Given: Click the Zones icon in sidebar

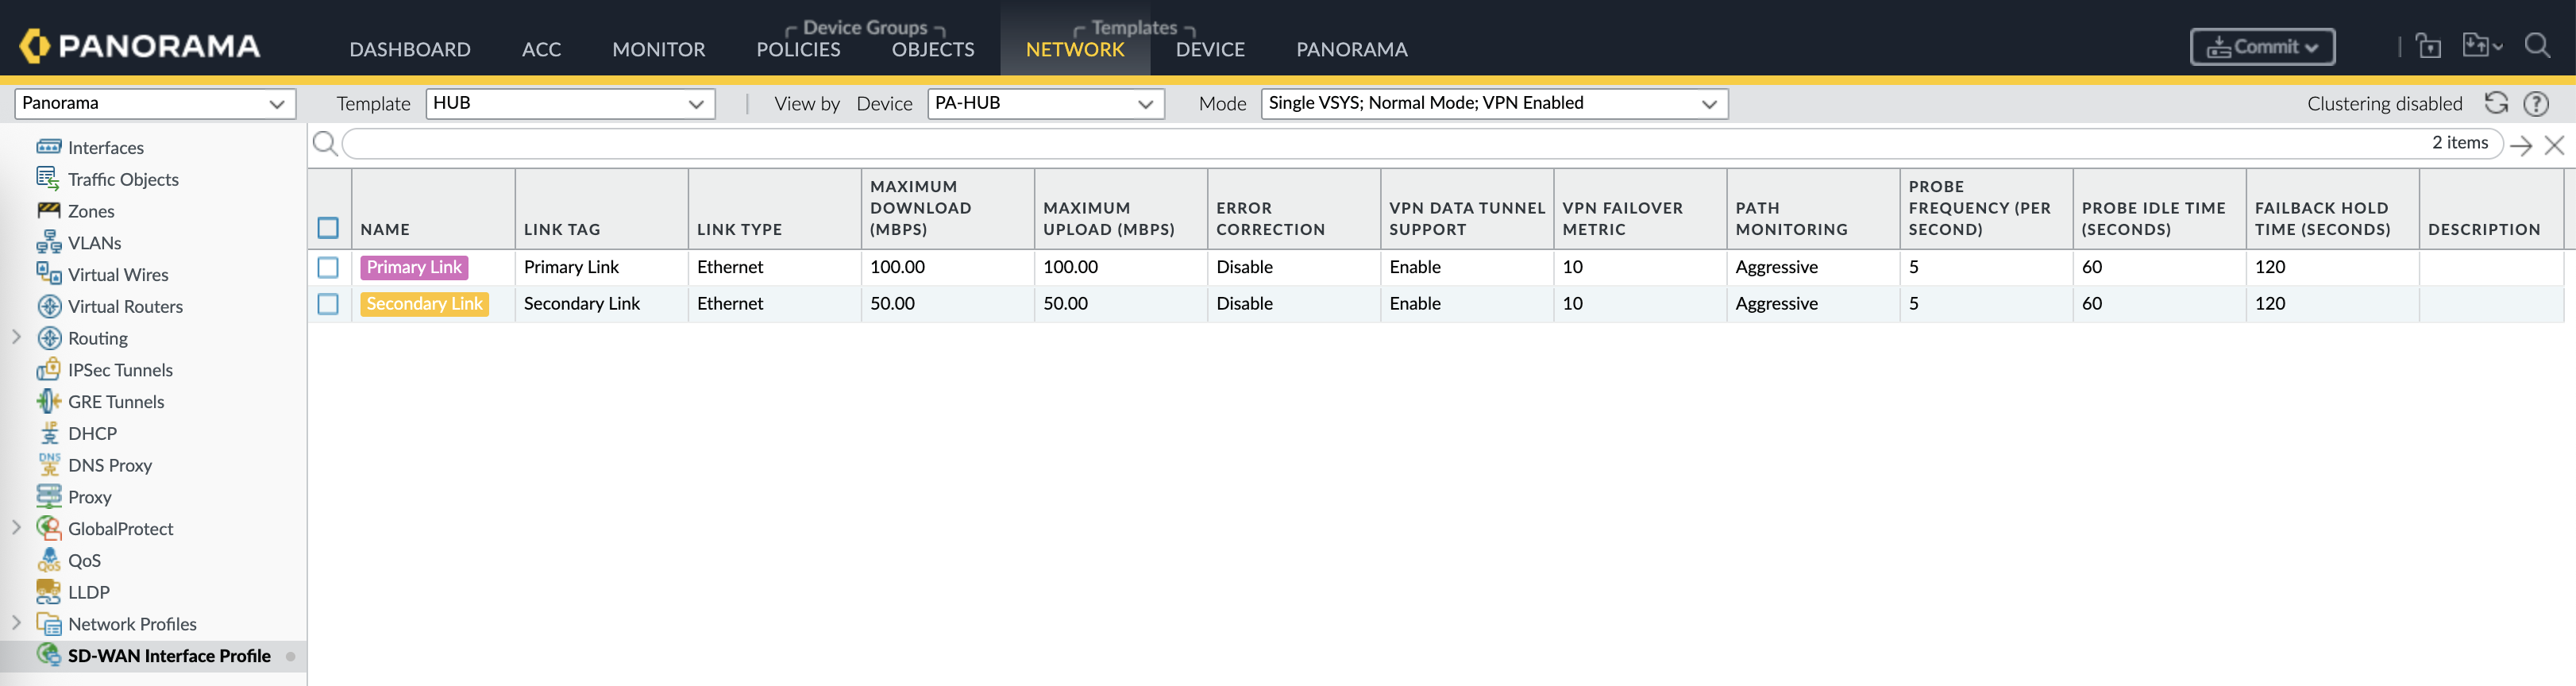Looking at the screenshot, I should pyautogui.click(x=48, y=211).
